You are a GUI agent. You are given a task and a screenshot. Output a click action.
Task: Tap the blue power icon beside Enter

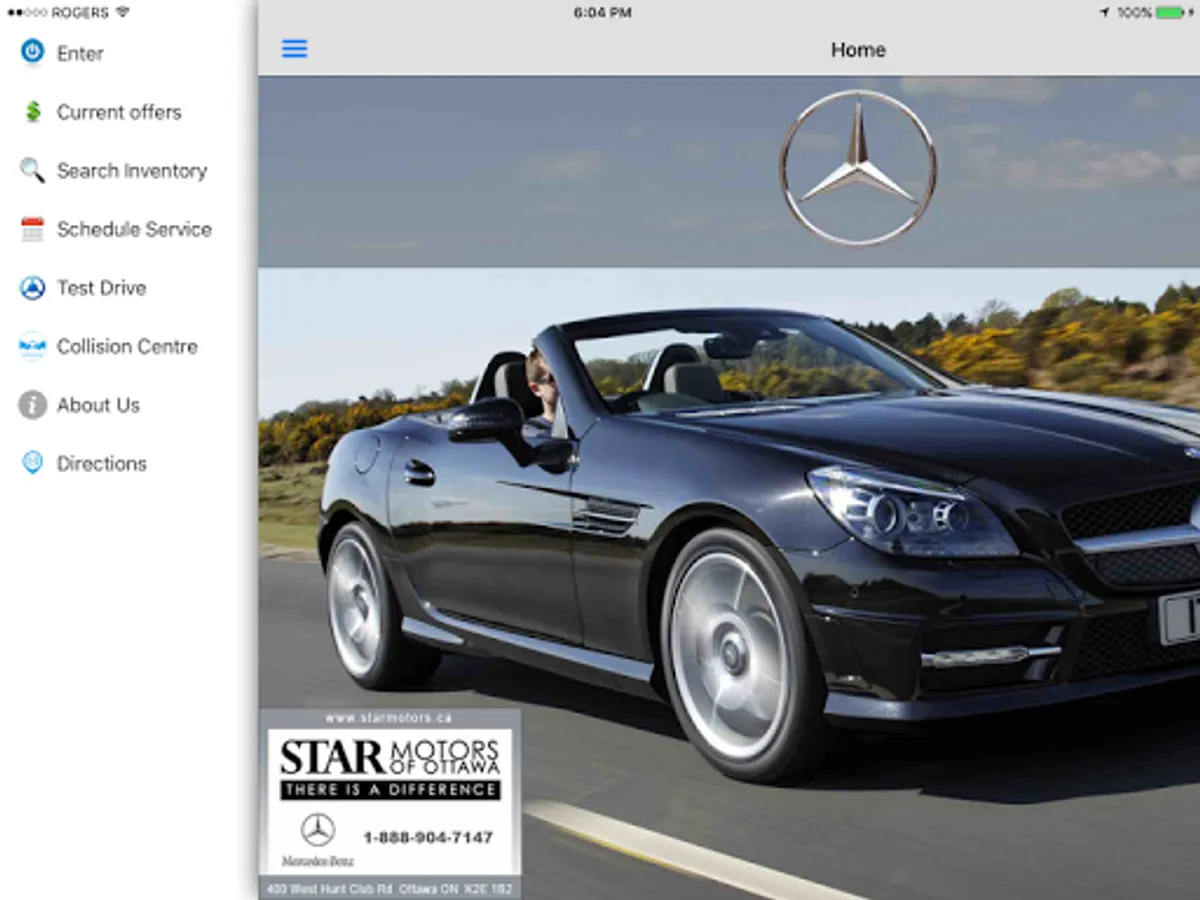tap(33, 52)
